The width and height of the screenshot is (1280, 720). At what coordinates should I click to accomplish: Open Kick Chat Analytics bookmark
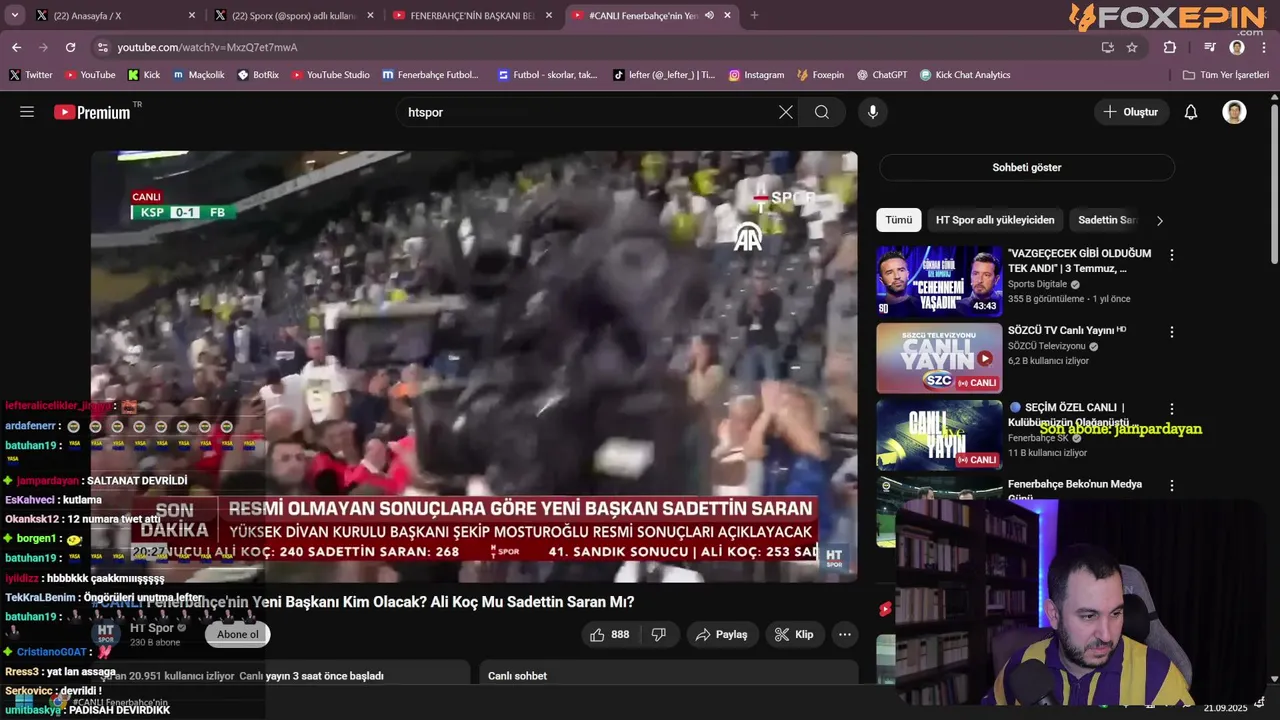(965, 75)
